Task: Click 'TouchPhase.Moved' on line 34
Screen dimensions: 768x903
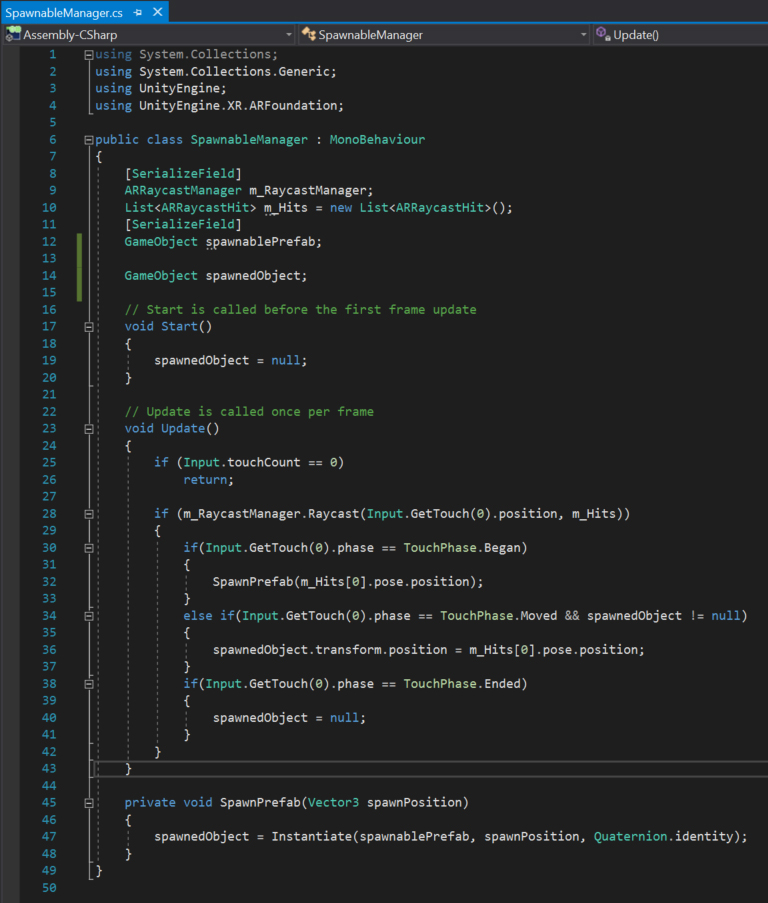Action: (x=499, y=616)
